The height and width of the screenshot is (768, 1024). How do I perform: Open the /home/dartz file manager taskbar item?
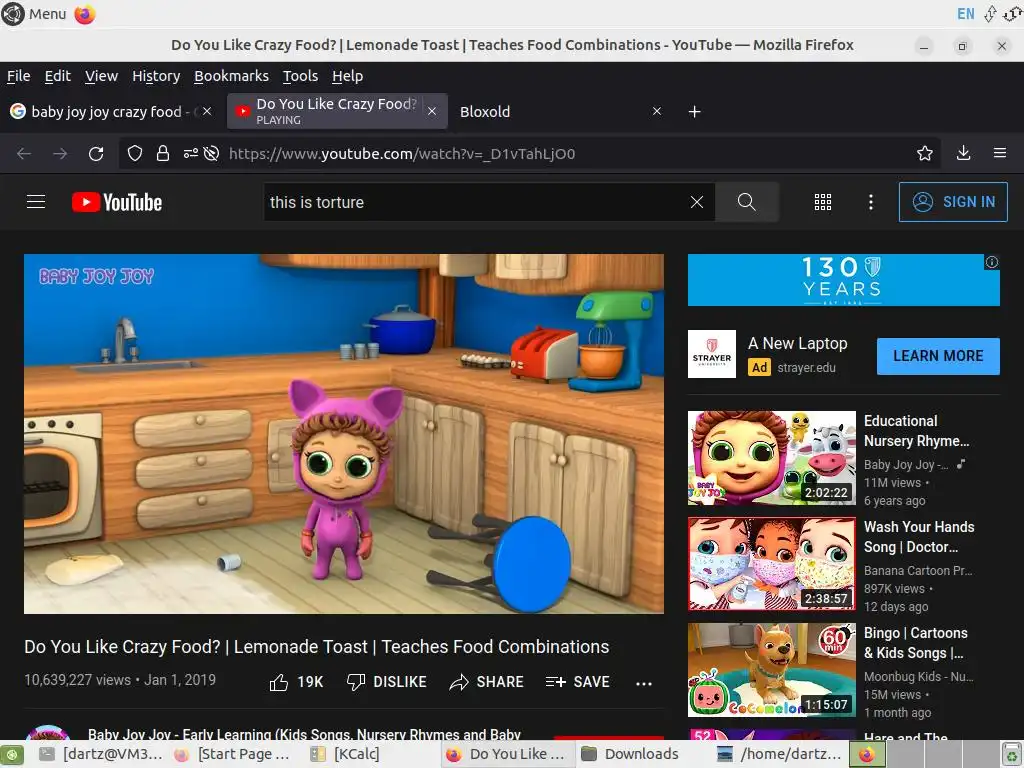pyautogui.click(x=780, y=754)
